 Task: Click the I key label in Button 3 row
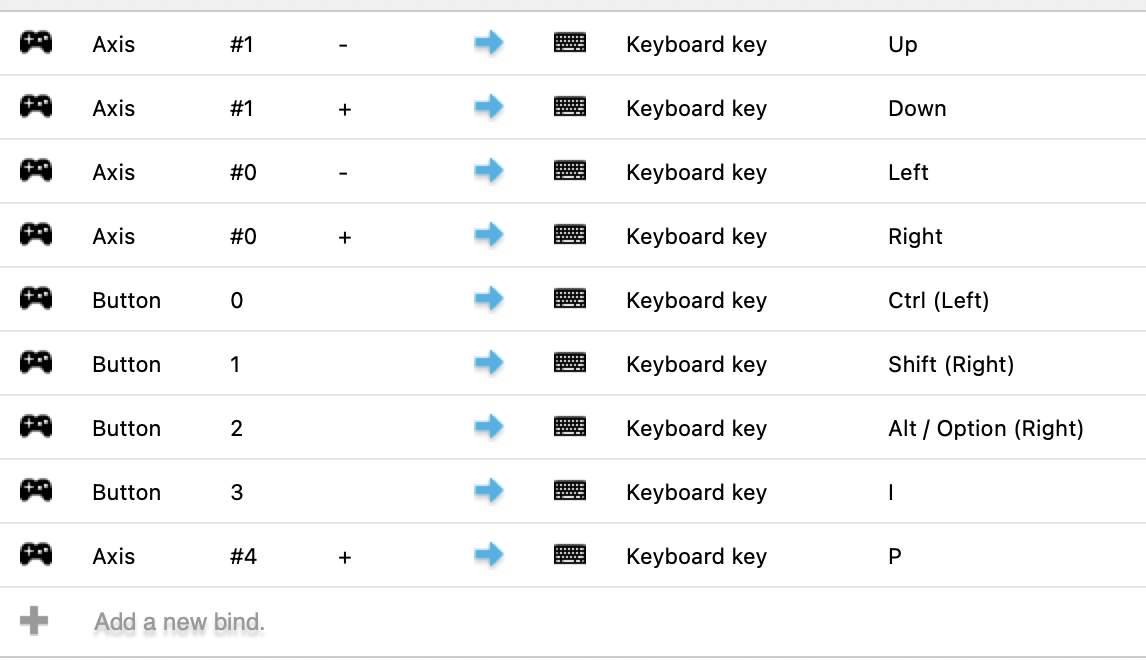pyautogui.click(x=891, y=492)
